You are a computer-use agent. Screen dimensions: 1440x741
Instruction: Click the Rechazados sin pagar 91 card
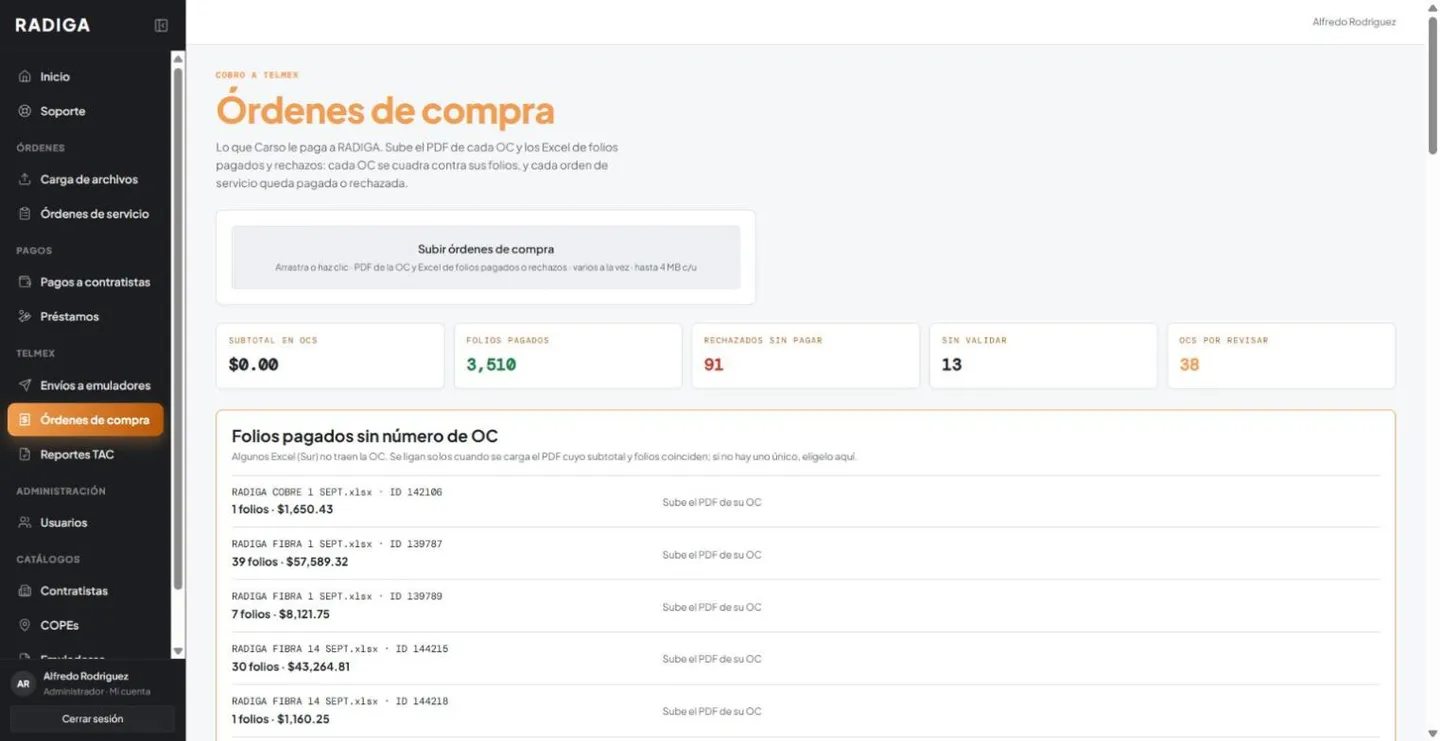pos(806,356)
